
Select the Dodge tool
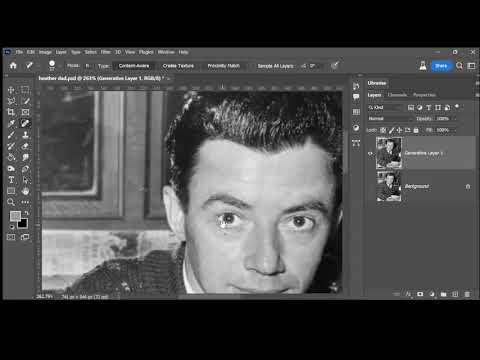(11, 169)
